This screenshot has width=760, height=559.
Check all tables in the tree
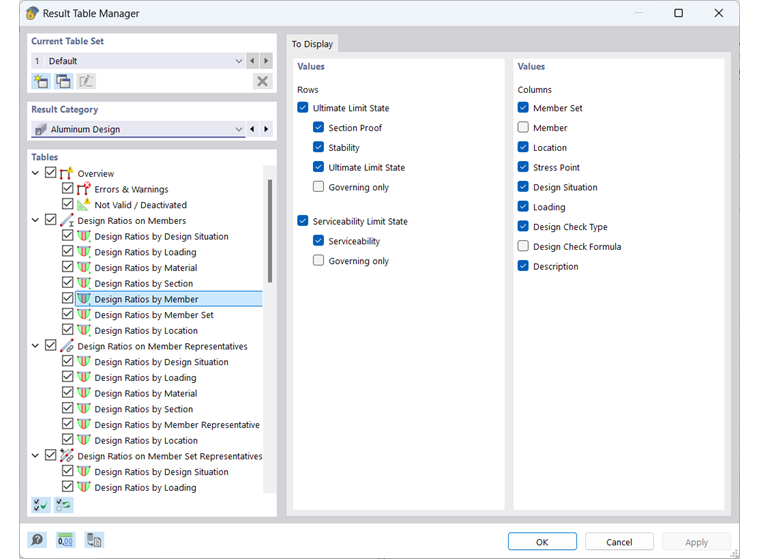tap(41, 505)
